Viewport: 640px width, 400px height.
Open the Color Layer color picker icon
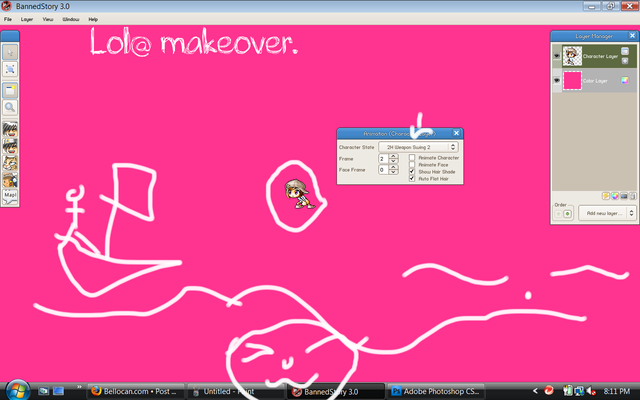click(625, 80)
